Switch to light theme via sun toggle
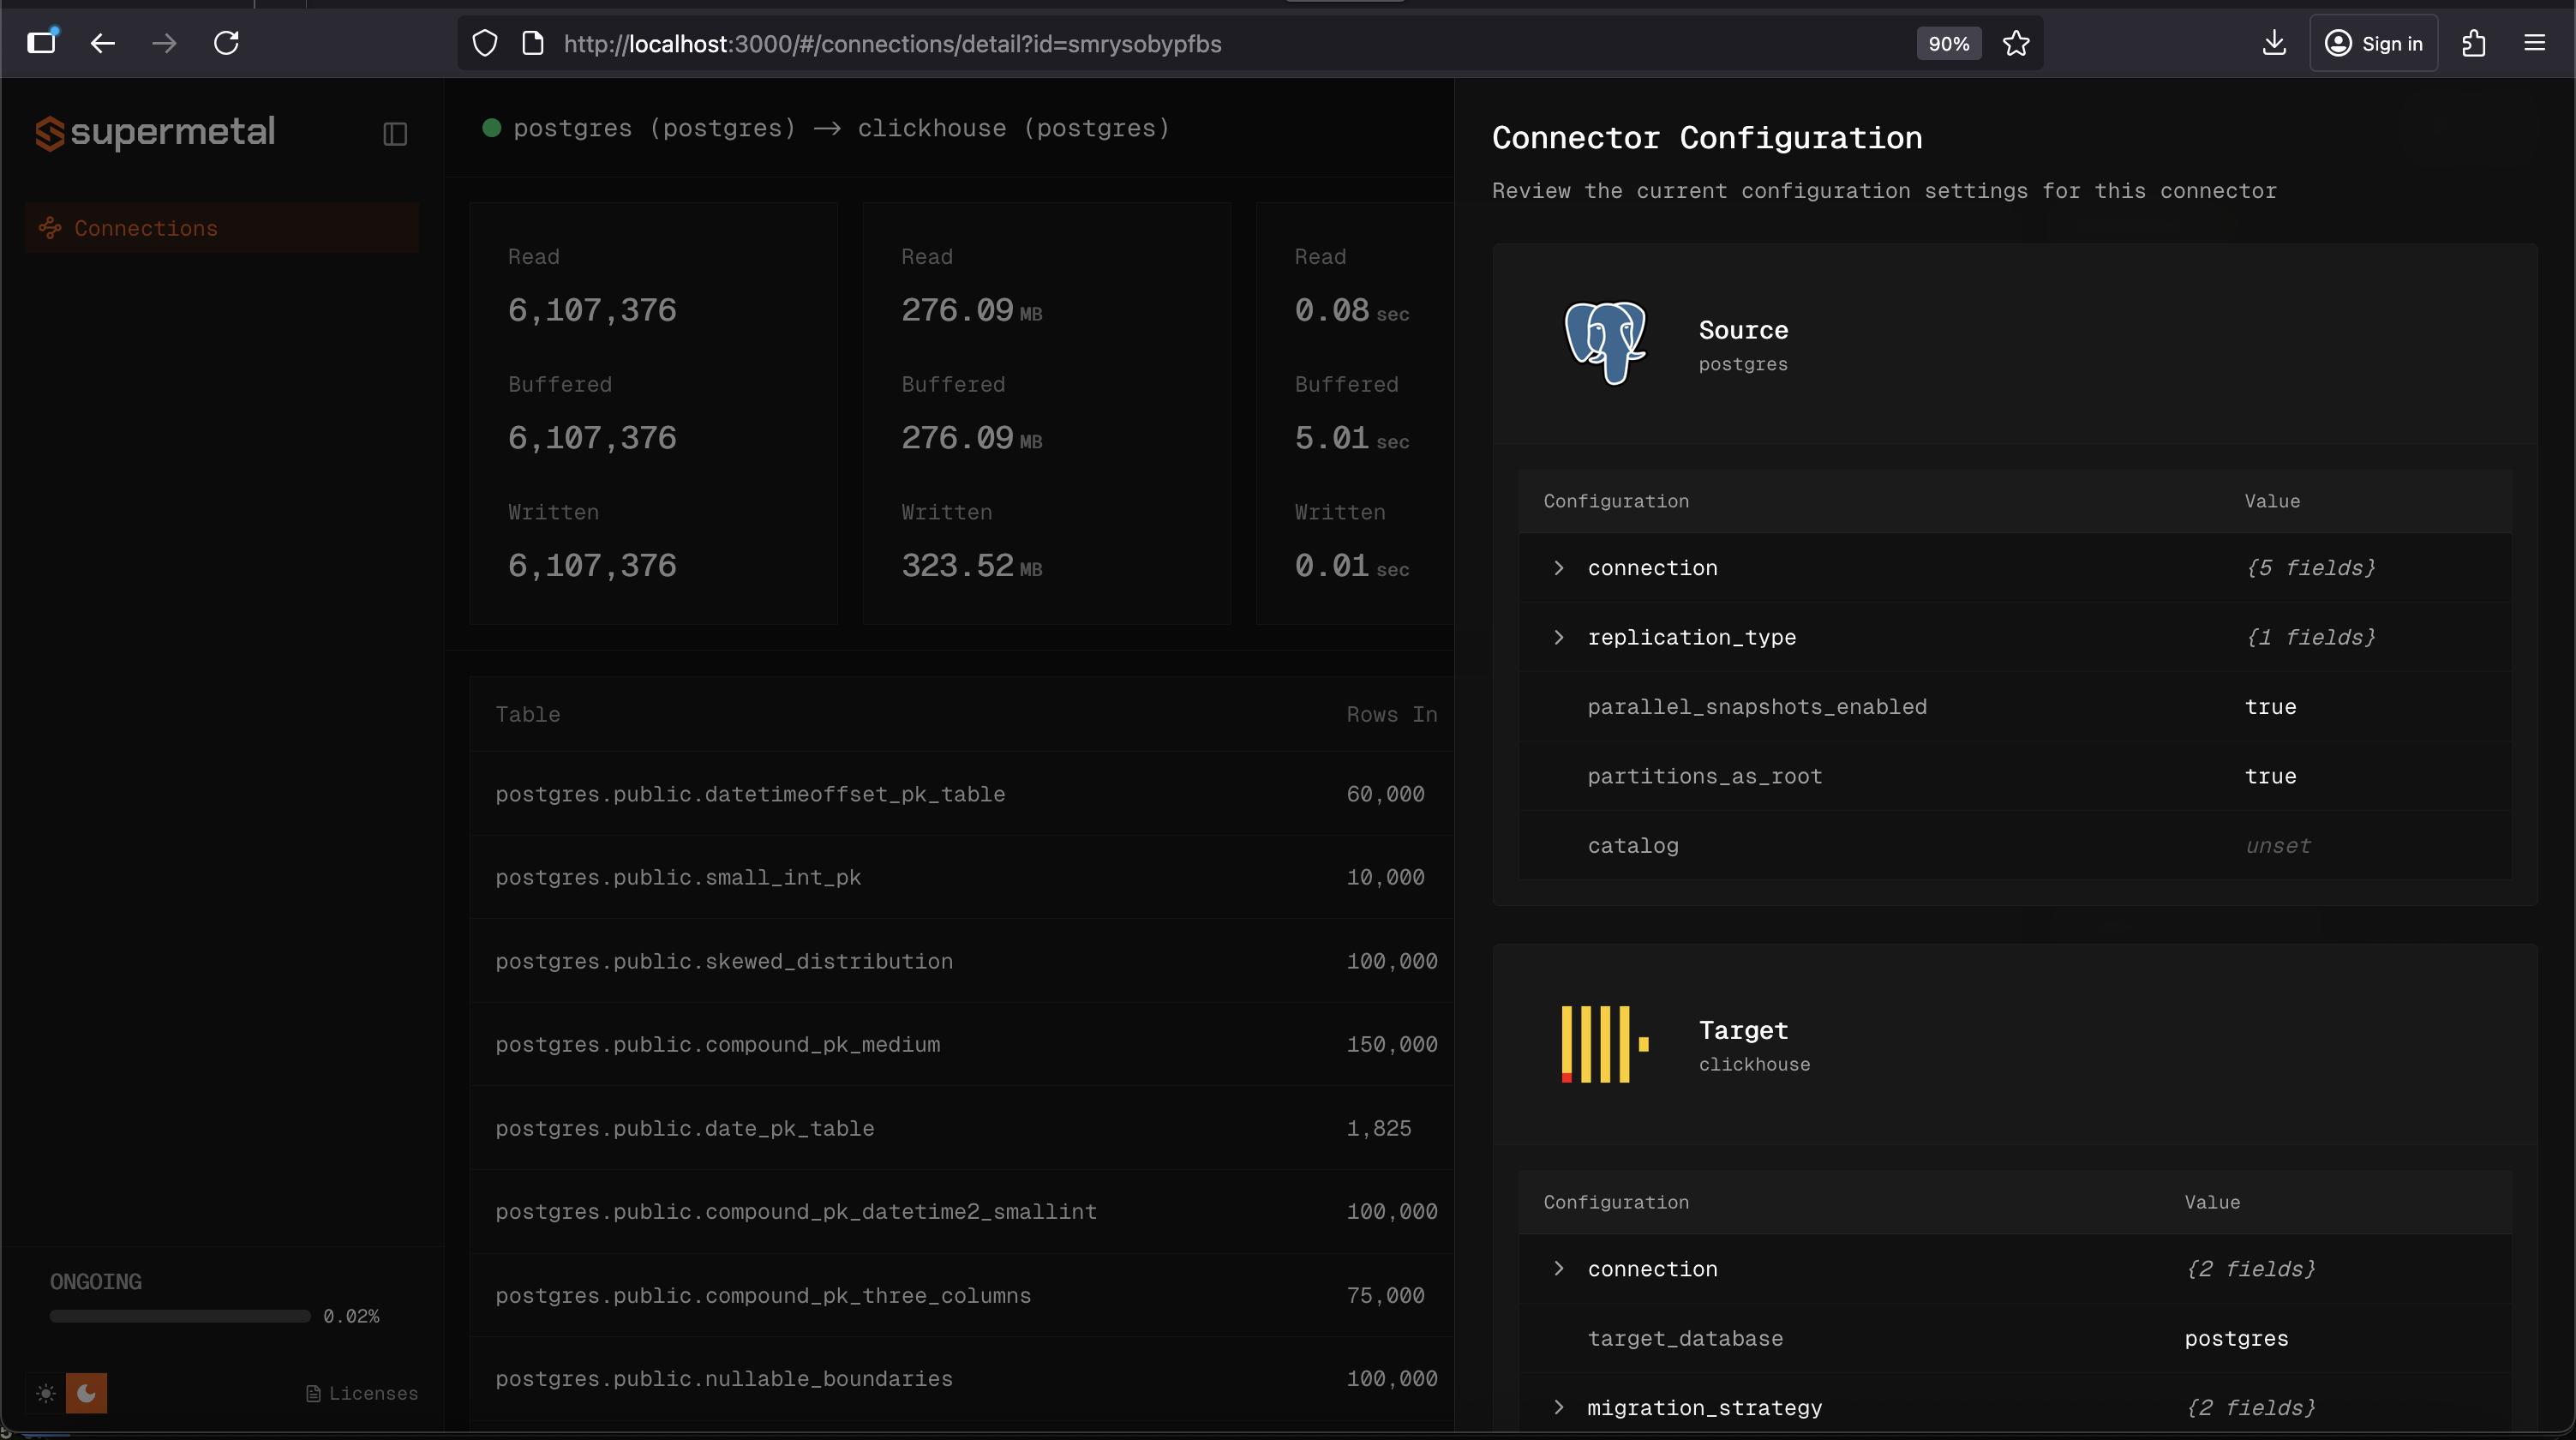Screen dimensions: 2576x1440 [44, 1392]
